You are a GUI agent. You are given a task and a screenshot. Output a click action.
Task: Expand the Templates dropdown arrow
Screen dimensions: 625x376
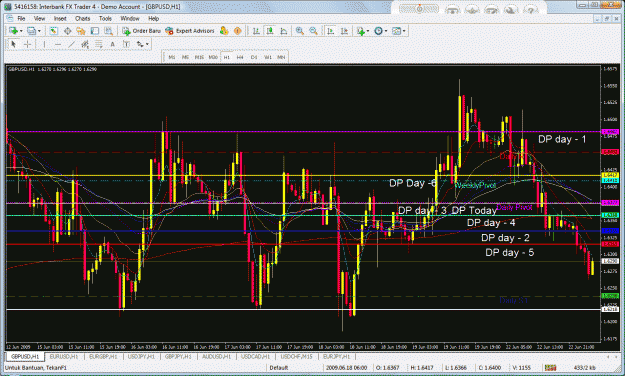pyautogui.click(x=404, y=31)
